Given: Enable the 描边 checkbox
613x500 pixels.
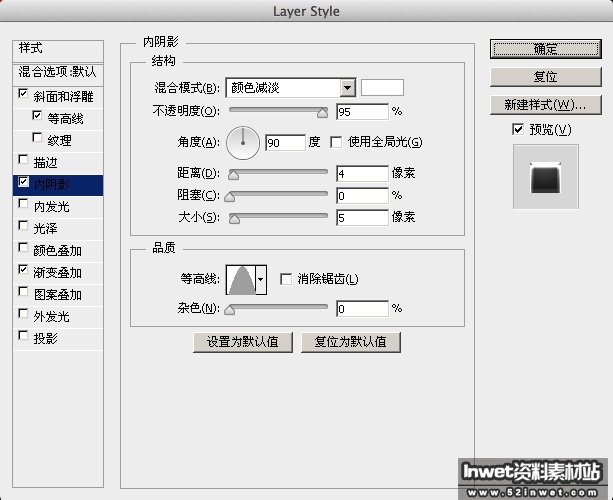Looking at the screenshot, I should pyautogui.click(x=23, y=159).
